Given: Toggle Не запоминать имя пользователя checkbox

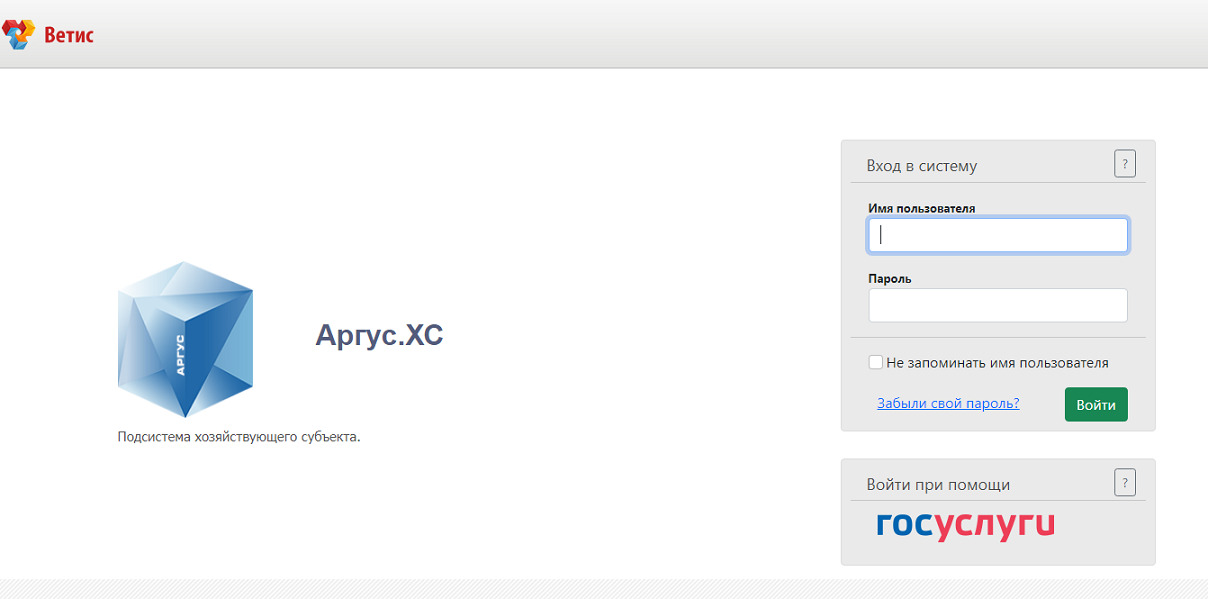Looking at the screenshot, I should click(876, 362).
